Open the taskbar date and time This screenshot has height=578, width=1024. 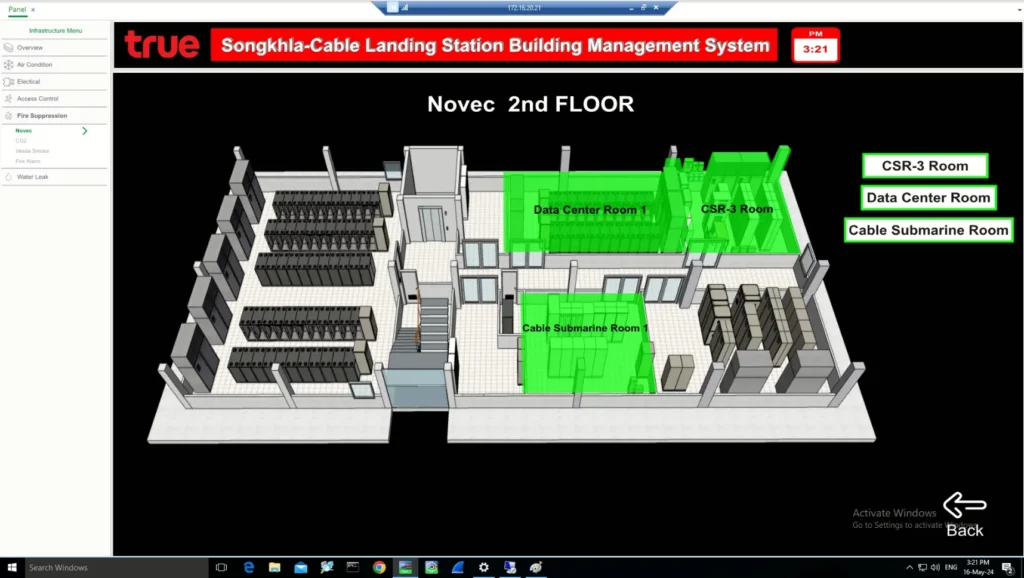point(978,568)
